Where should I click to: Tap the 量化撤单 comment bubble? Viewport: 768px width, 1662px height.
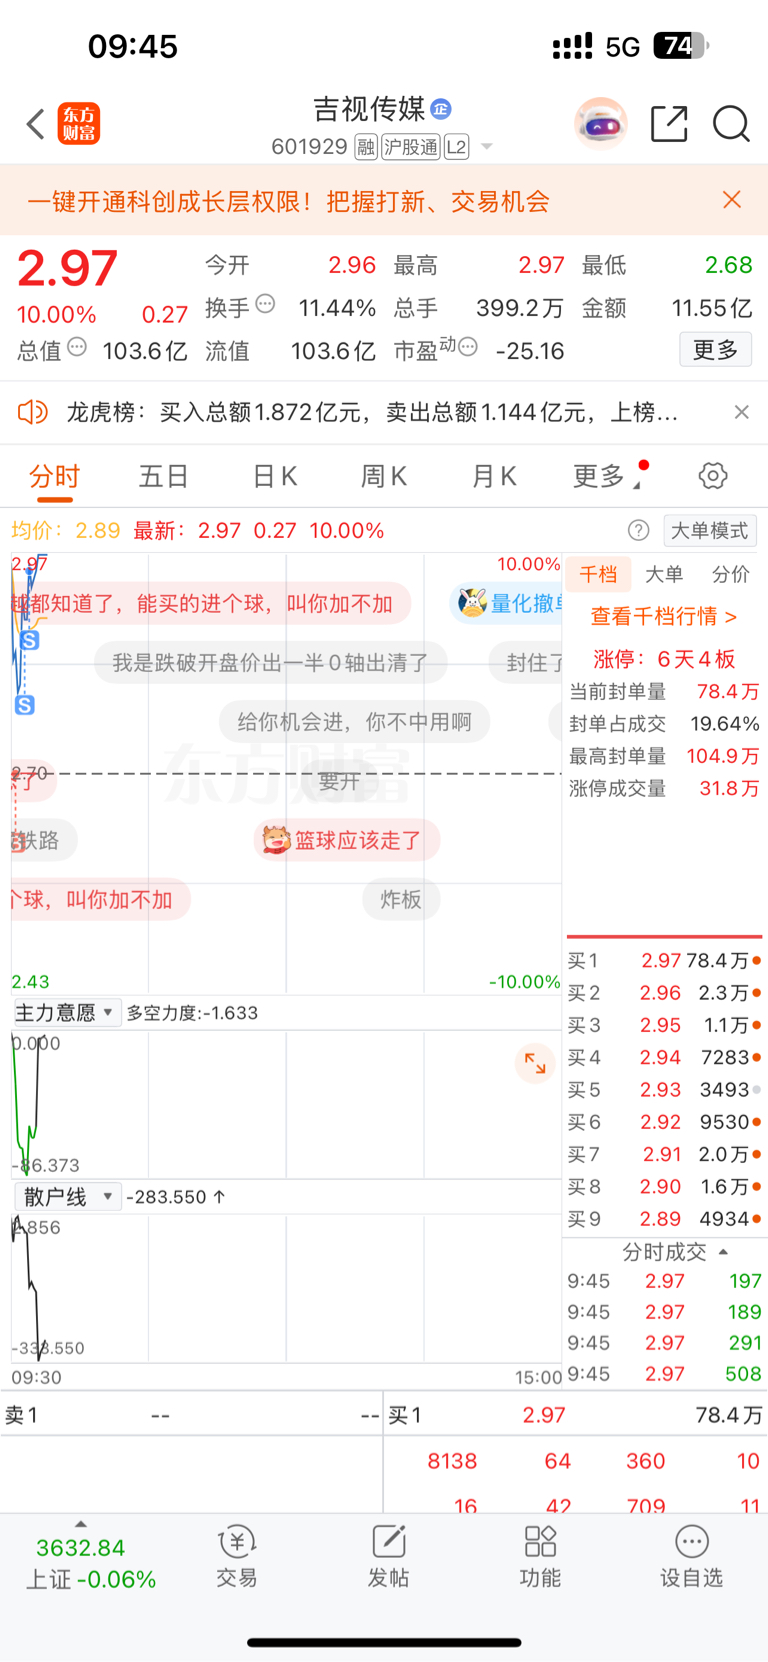507,603
